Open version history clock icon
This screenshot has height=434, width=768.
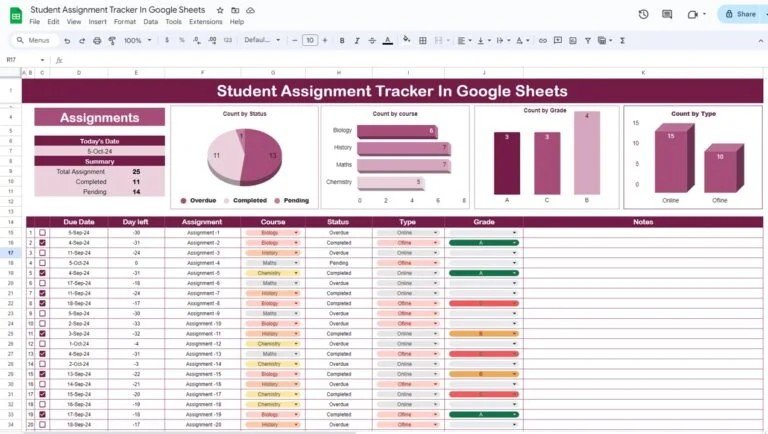coord(643,14)
